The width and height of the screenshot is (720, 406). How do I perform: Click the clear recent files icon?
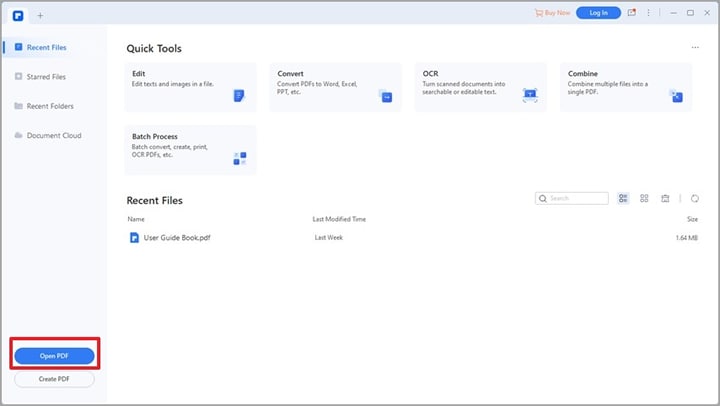[665, 199]
